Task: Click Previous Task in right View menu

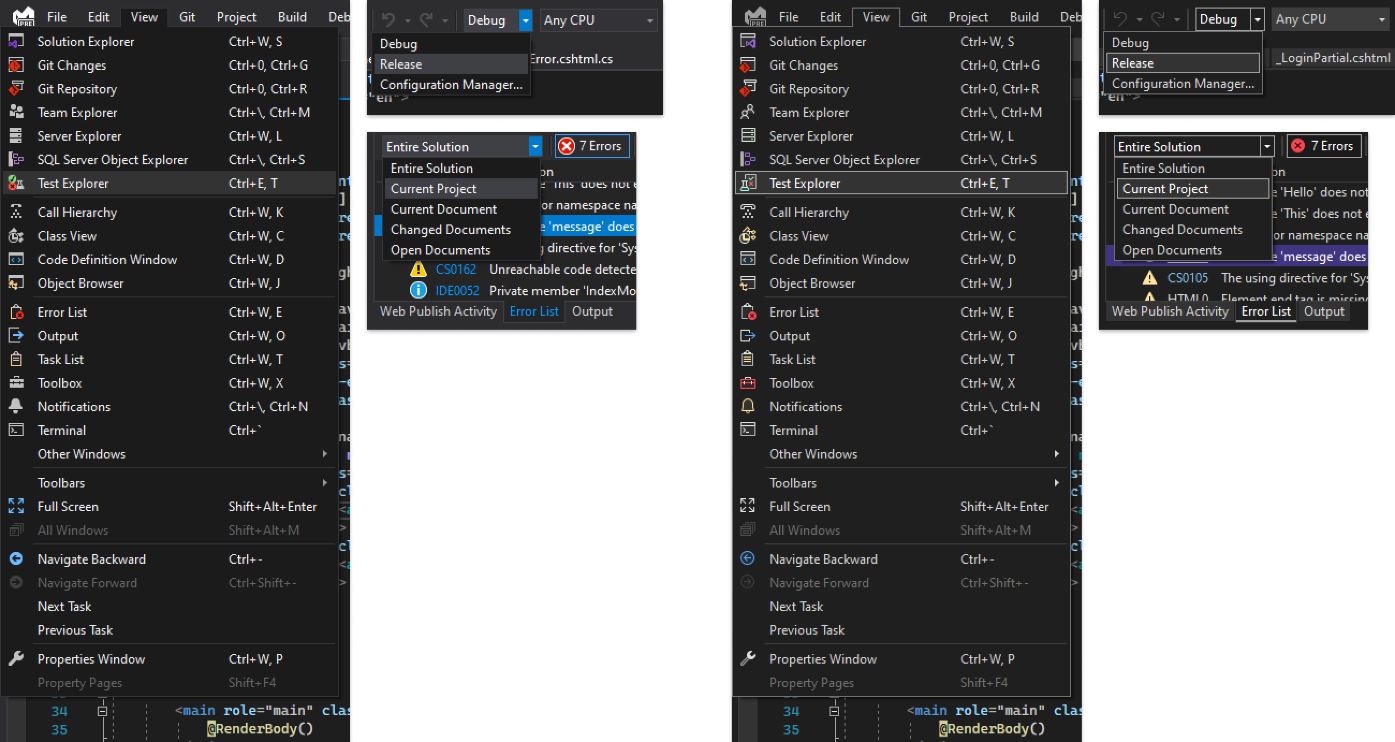Action: point(901,631)
